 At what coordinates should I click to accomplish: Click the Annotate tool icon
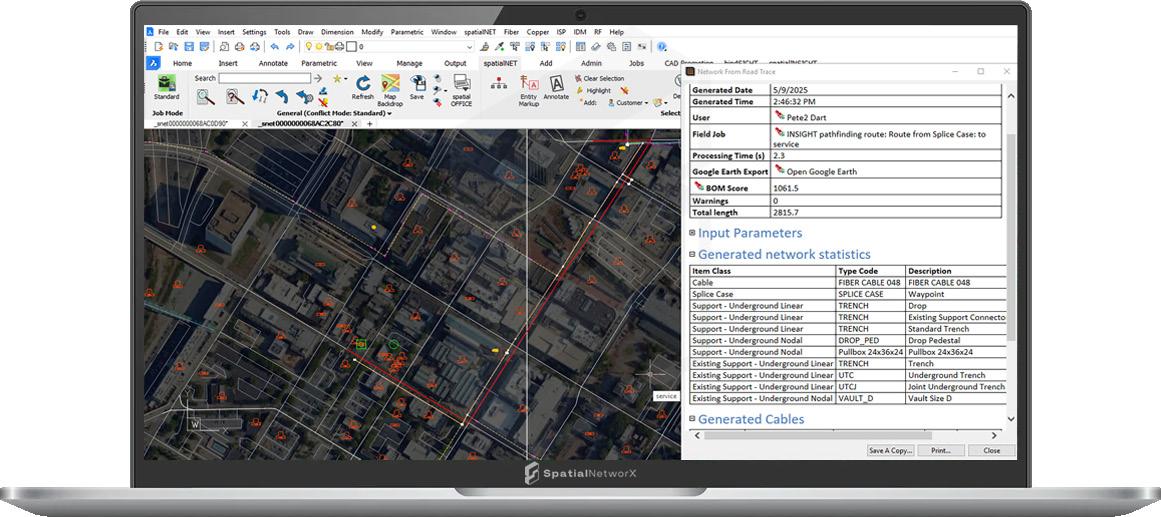tap(556, 83)
